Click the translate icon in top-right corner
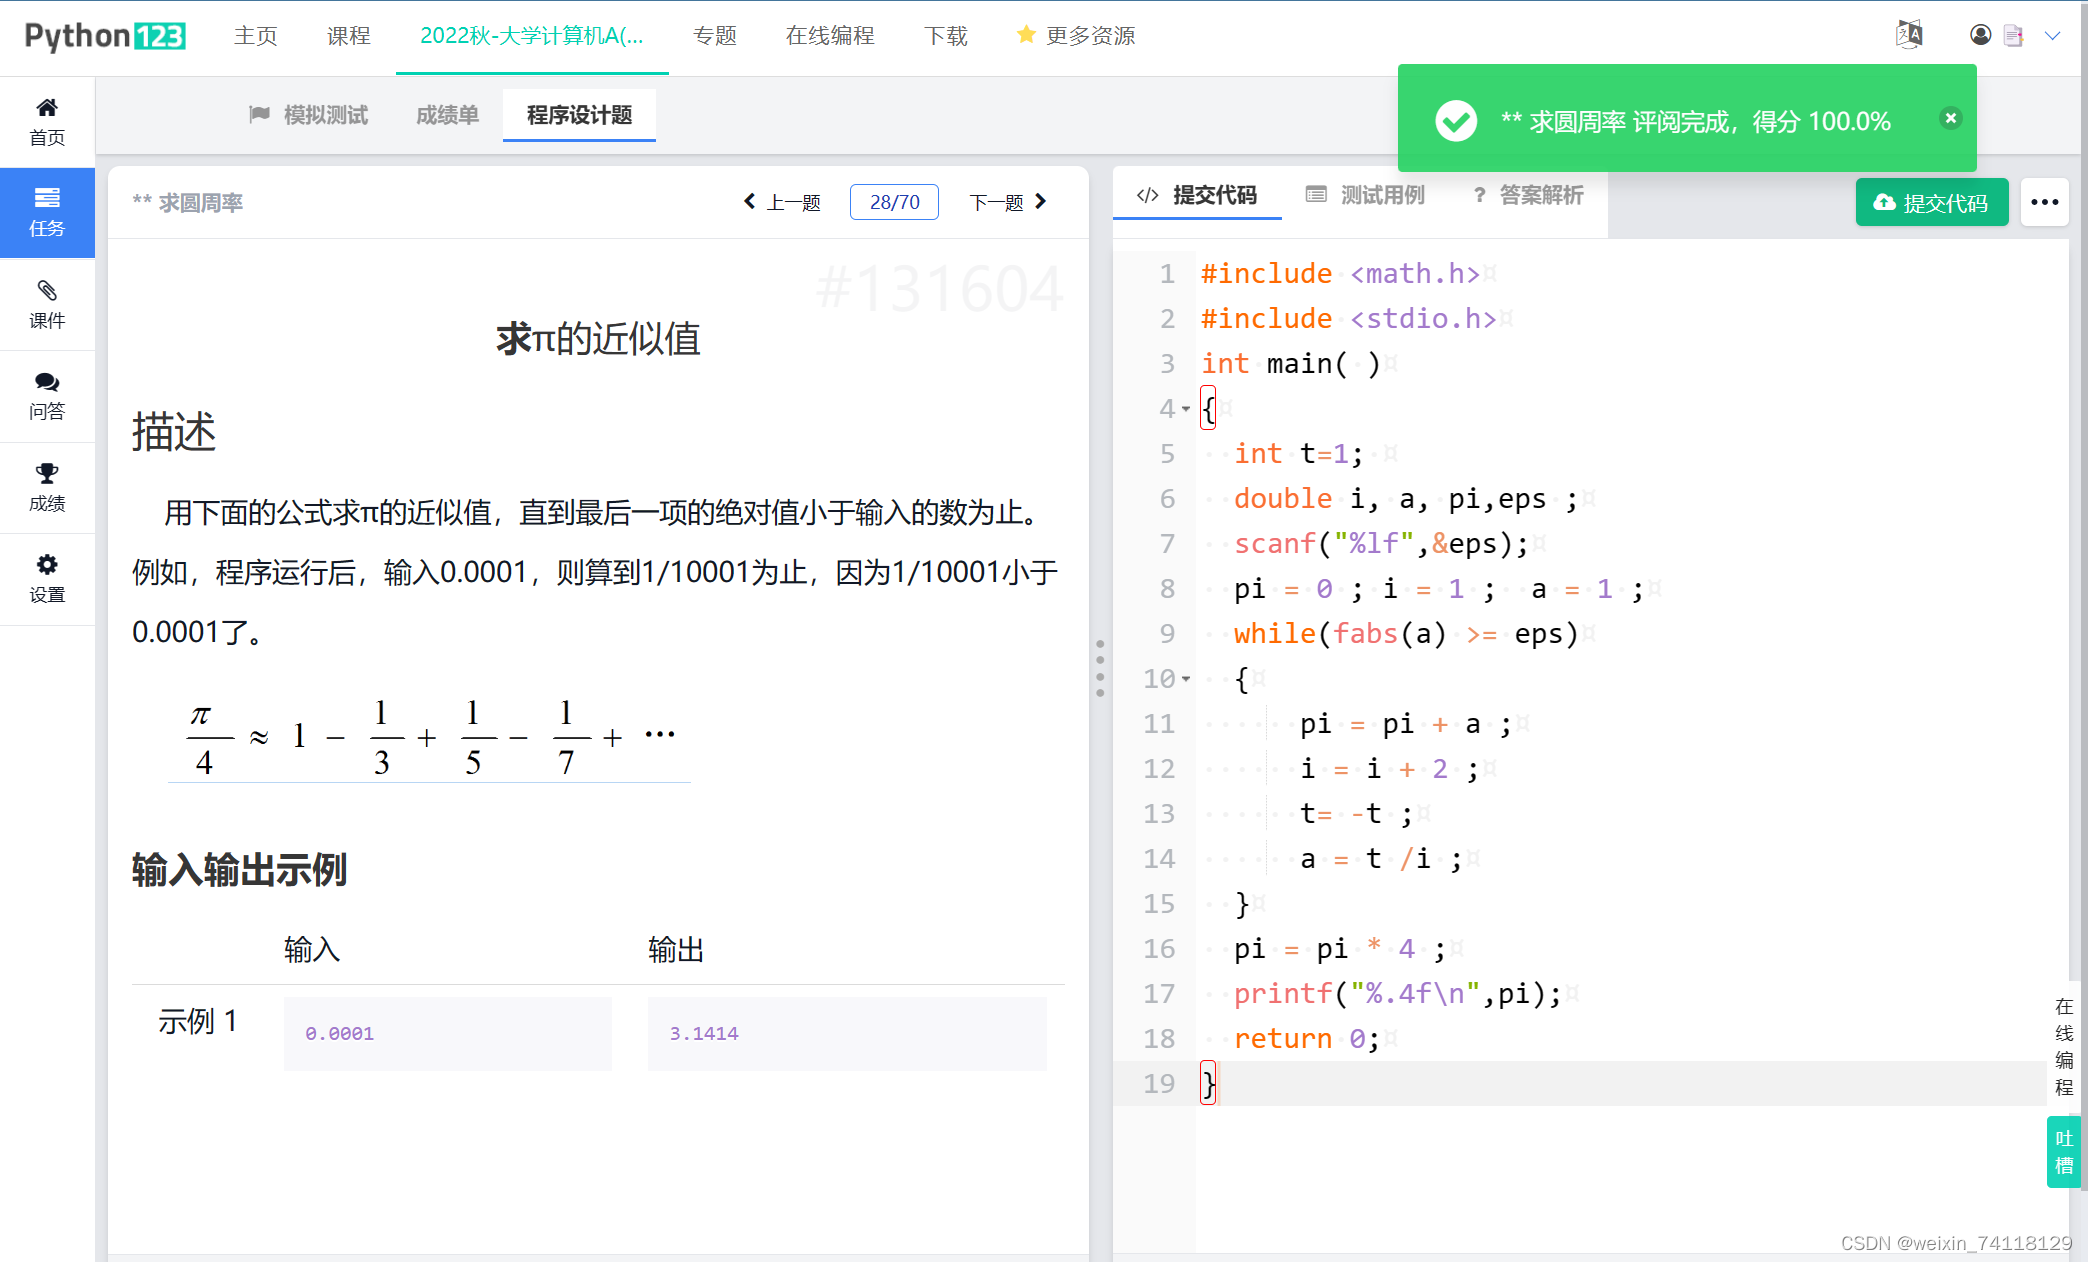The image size is (2088, 1262). coord(1909,33)
